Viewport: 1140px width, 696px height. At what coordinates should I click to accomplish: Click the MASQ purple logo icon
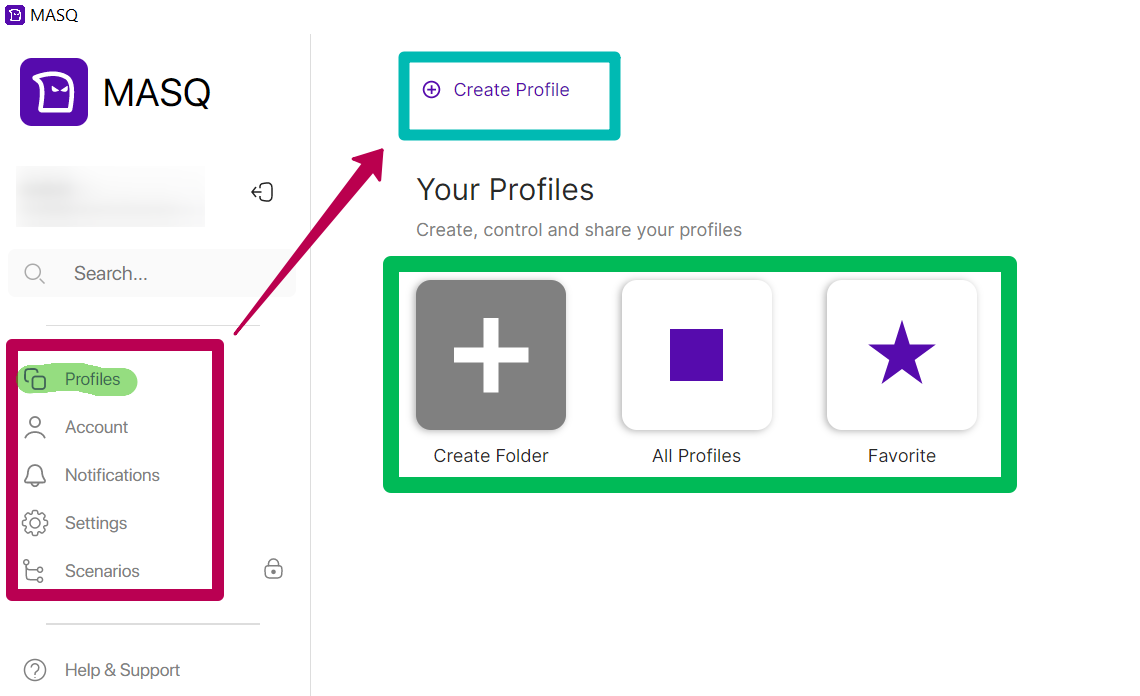coord(54,92)
